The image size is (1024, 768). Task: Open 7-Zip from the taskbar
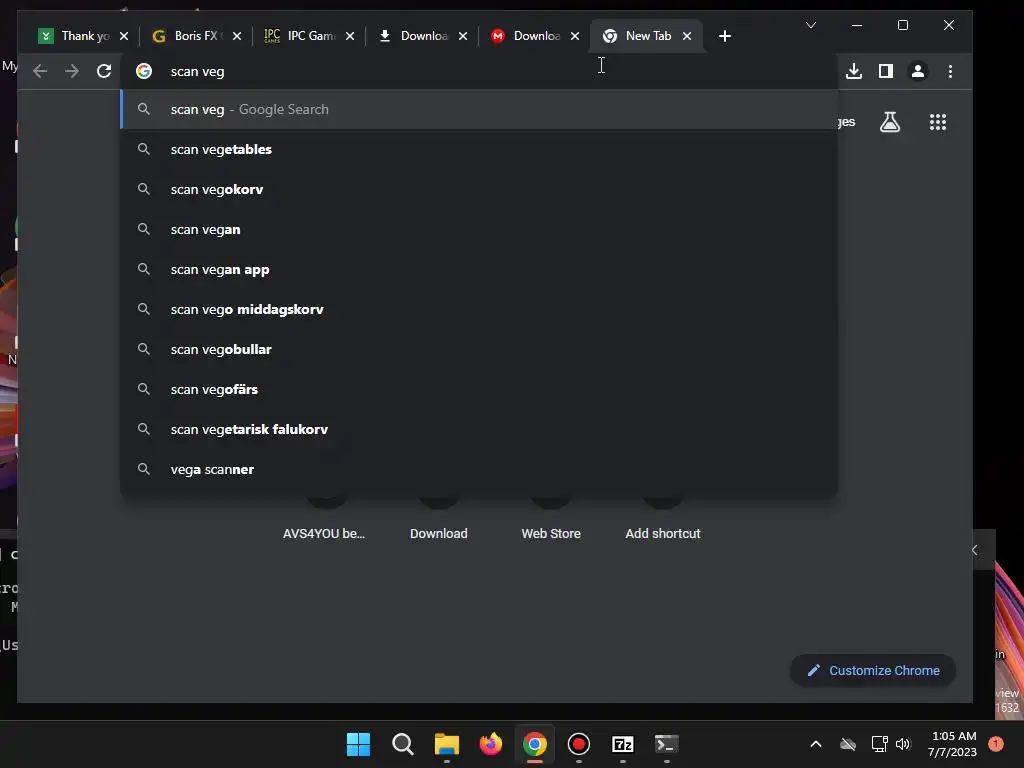(x=622, y=744)
